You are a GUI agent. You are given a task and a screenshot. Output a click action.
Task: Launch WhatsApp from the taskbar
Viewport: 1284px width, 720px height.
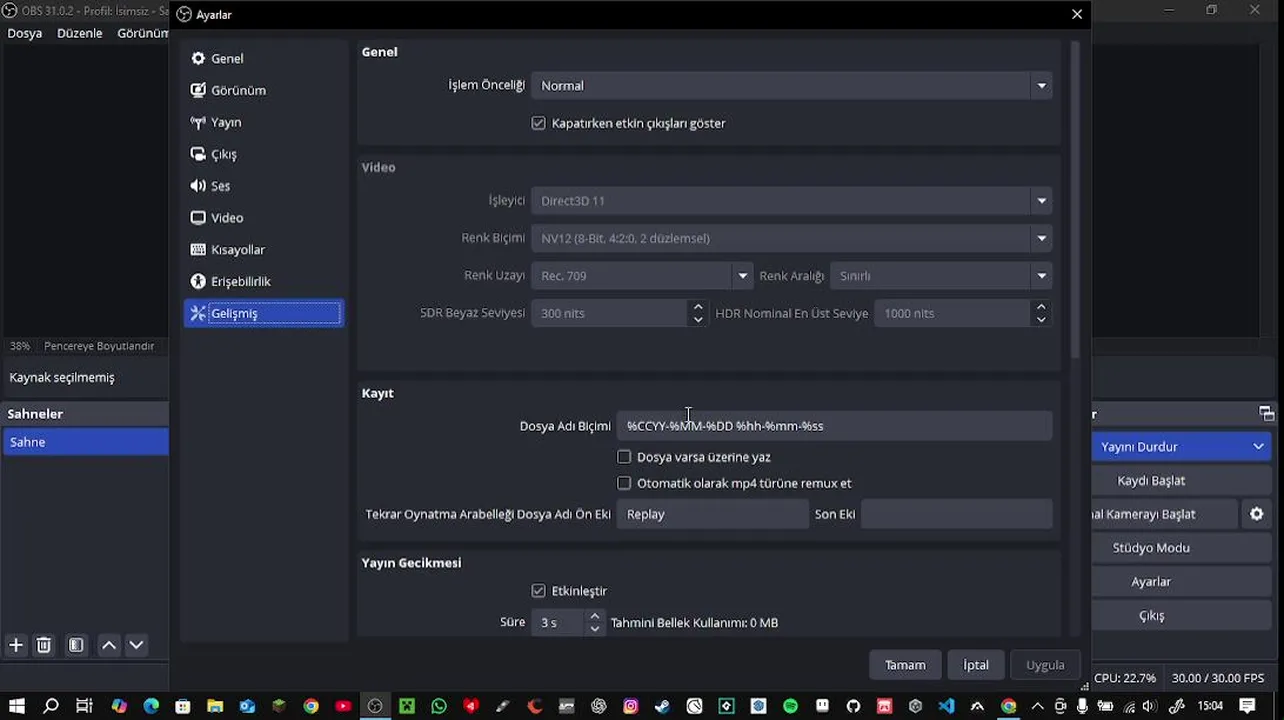pos(439,706)
